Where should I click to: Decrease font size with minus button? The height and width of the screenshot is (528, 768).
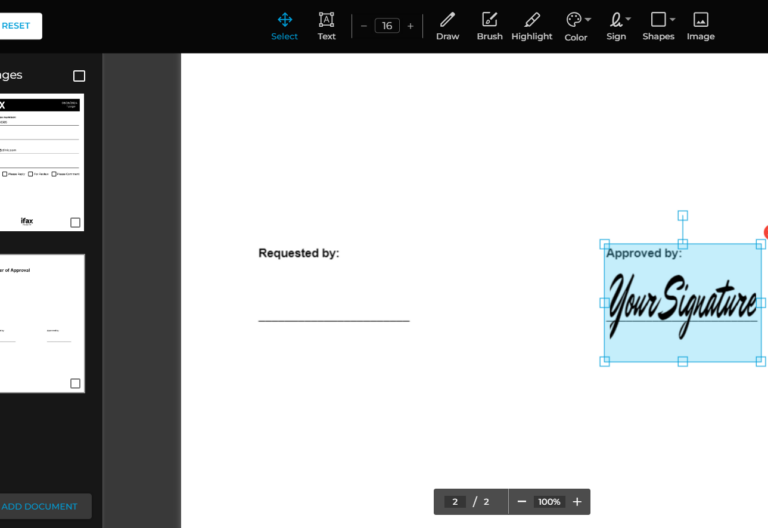coord(364,26)
